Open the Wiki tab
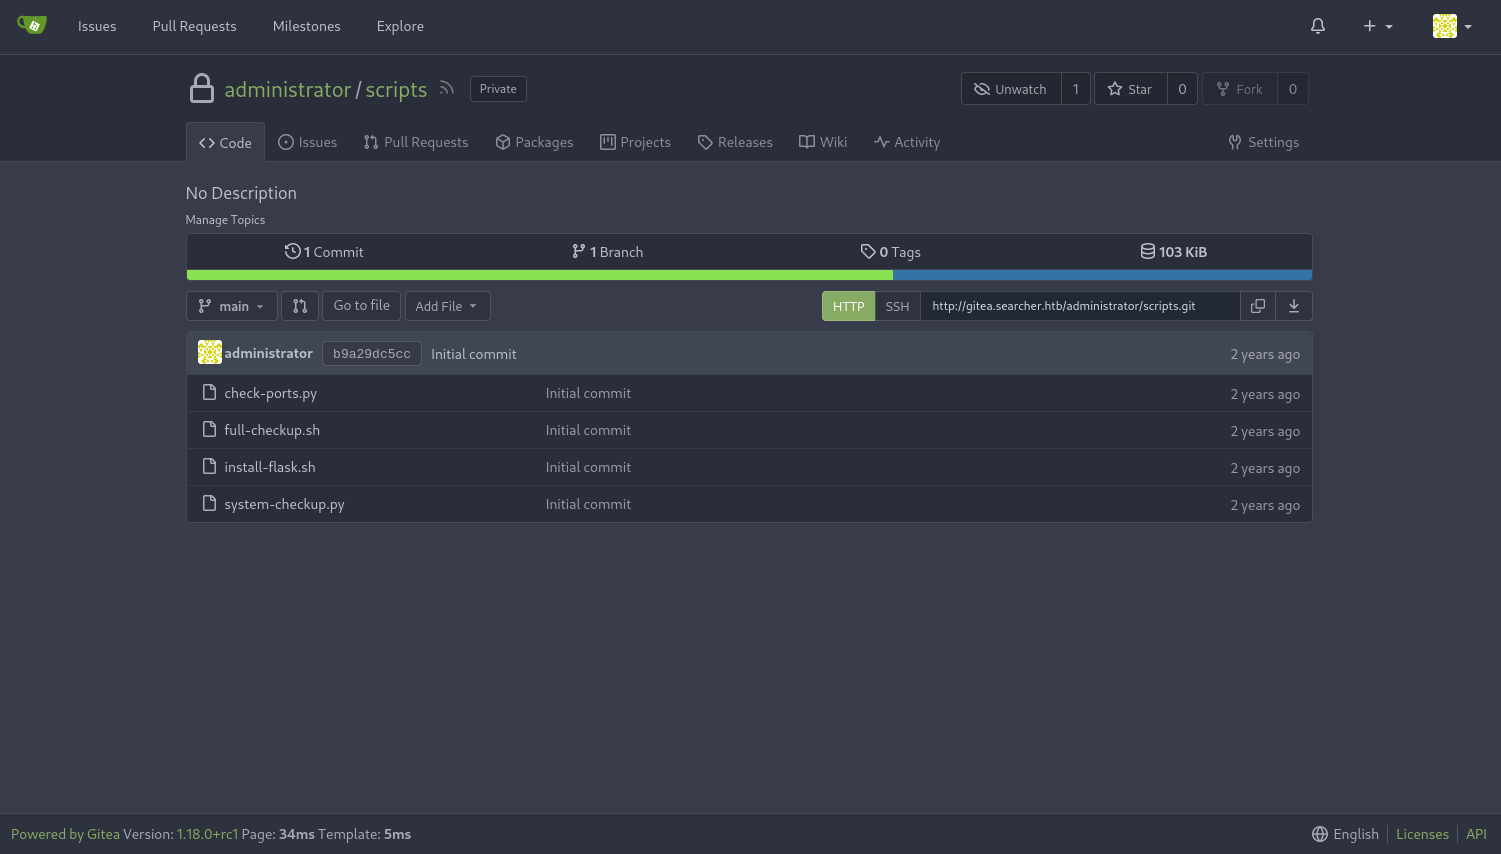Viewport: 1501px width, 854px height. [823, 142]
